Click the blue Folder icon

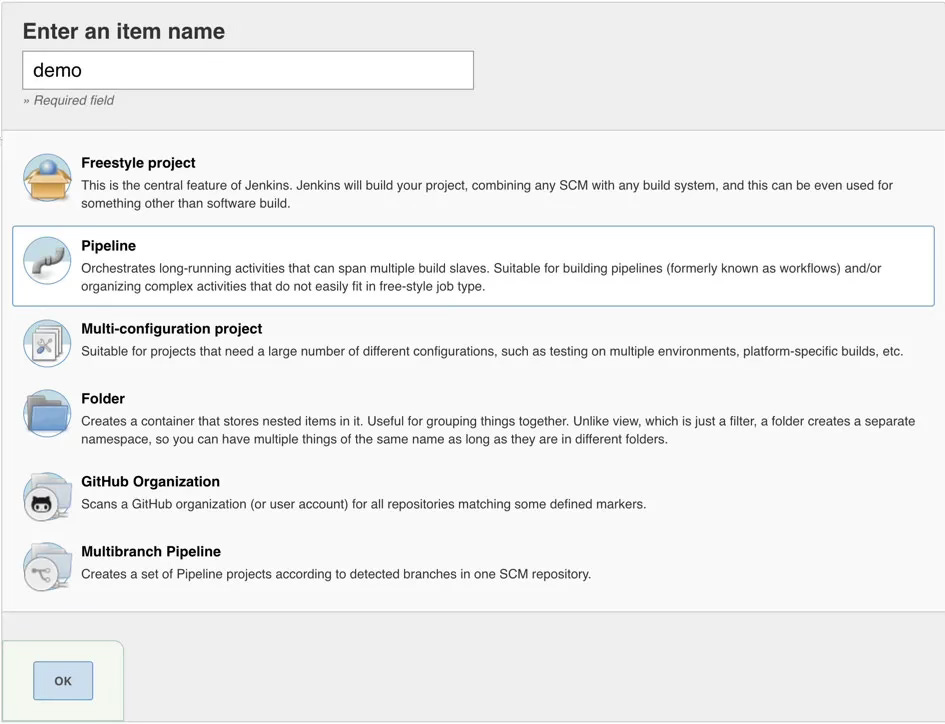[x=47, y=413]
